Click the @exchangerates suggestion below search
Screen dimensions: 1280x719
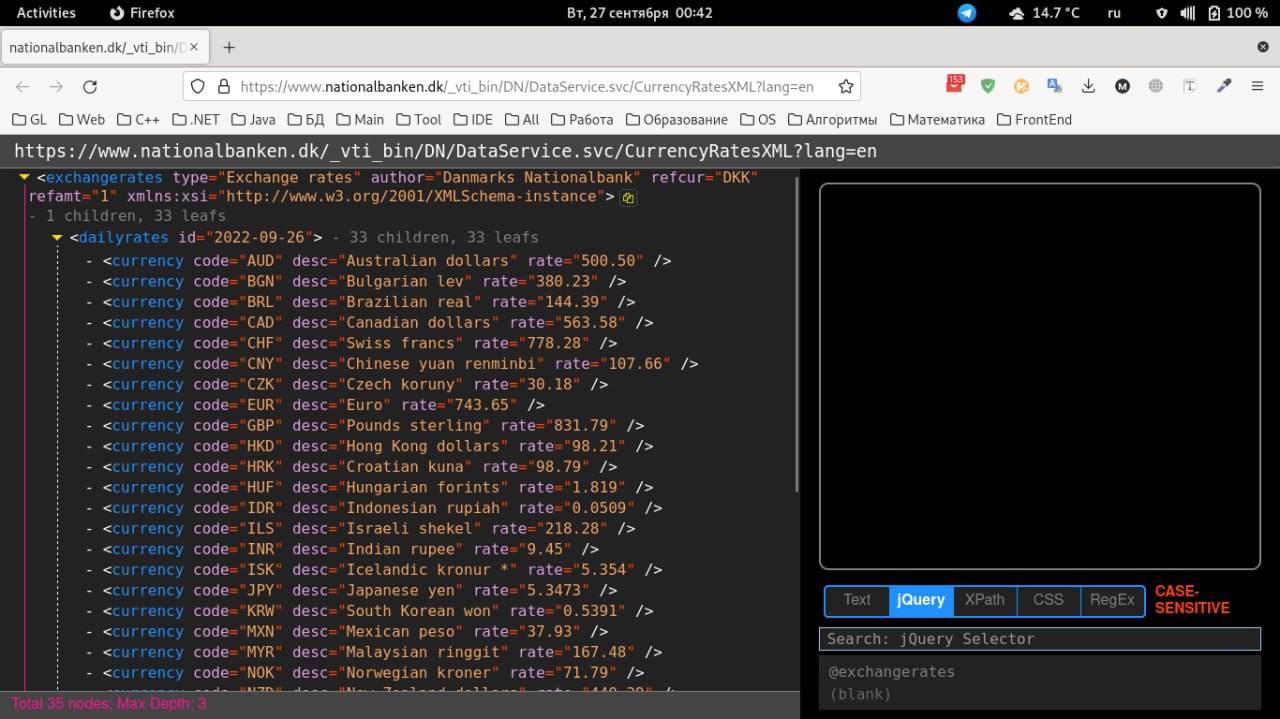892,672
